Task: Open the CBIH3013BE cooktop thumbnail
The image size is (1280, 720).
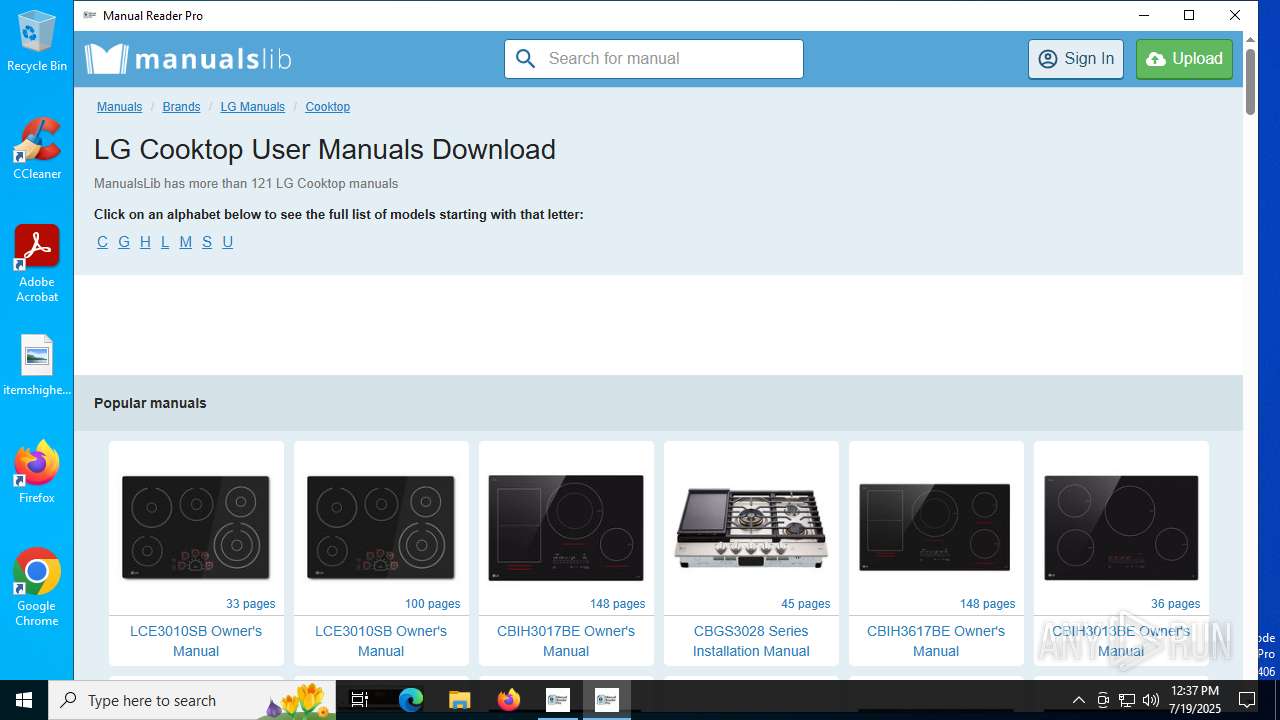Action: (1121, 527)
